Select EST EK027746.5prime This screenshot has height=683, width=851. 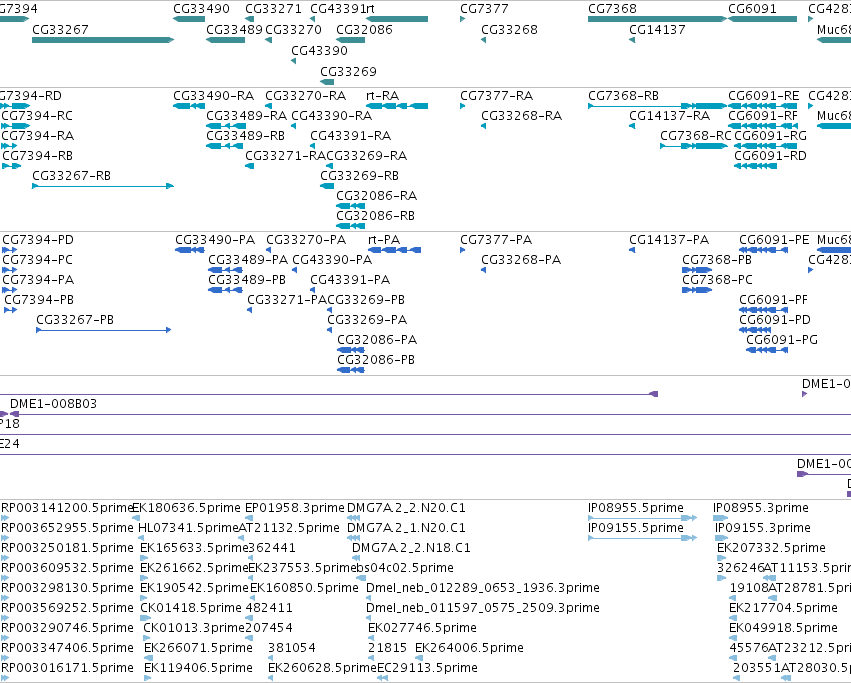422,628
